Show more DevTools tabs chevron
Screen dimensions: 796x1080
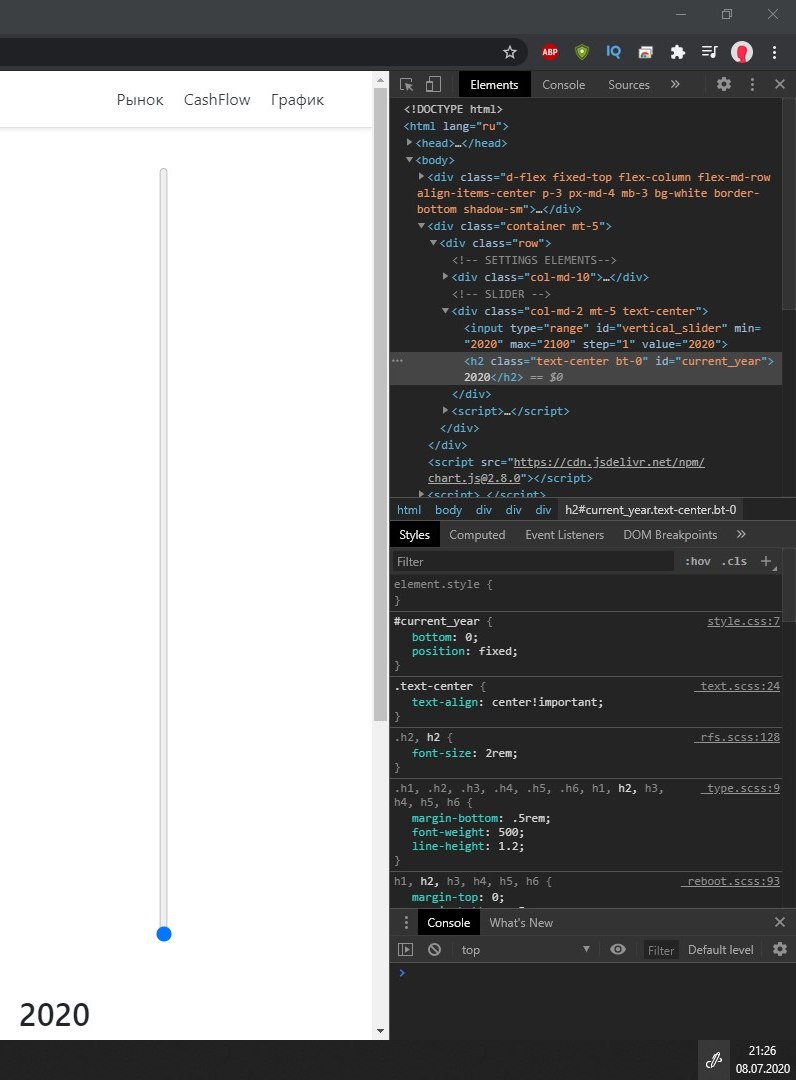(675, 84)
